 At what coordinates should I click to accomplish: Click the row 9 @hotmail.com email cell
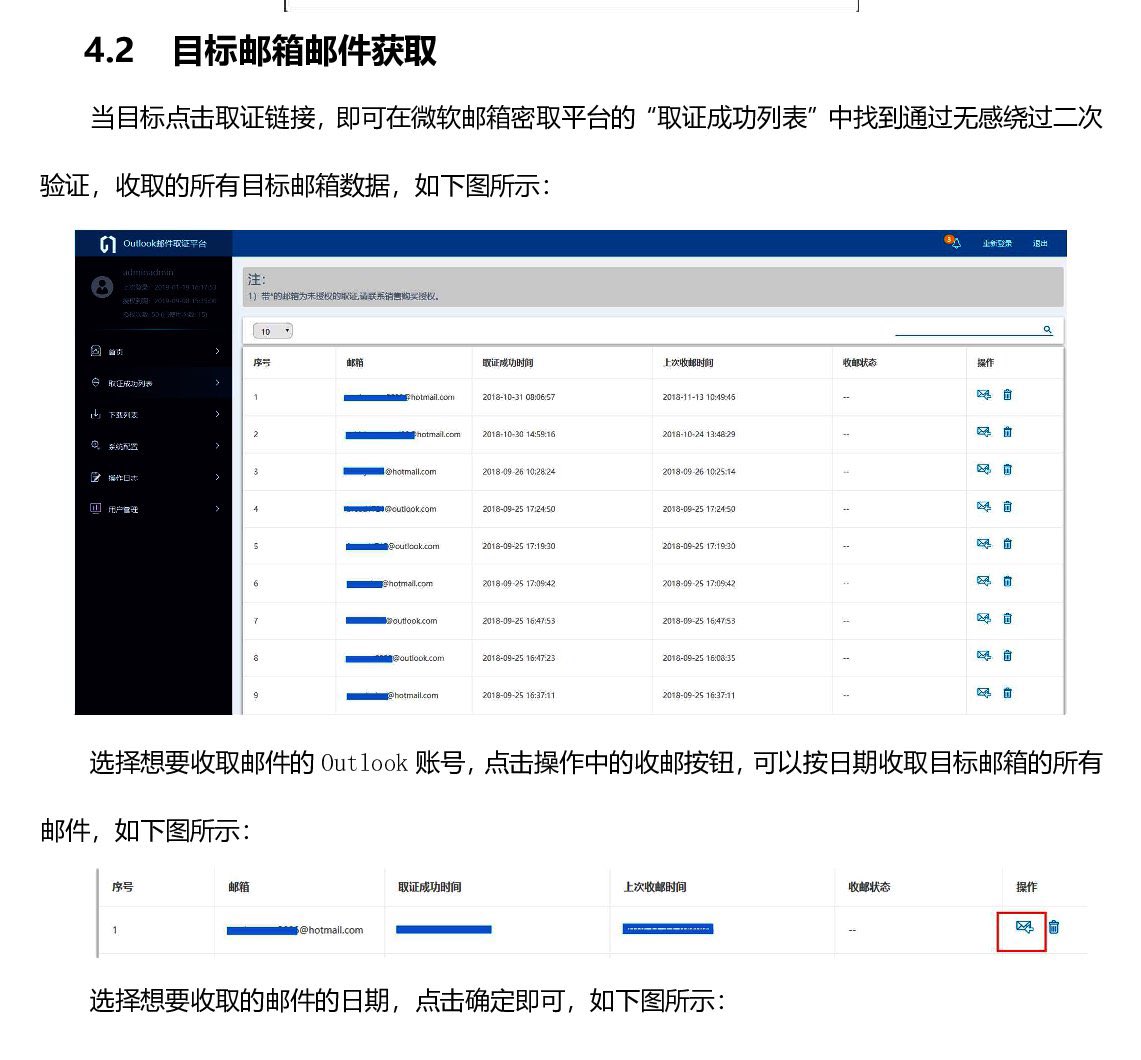[392, 696]
